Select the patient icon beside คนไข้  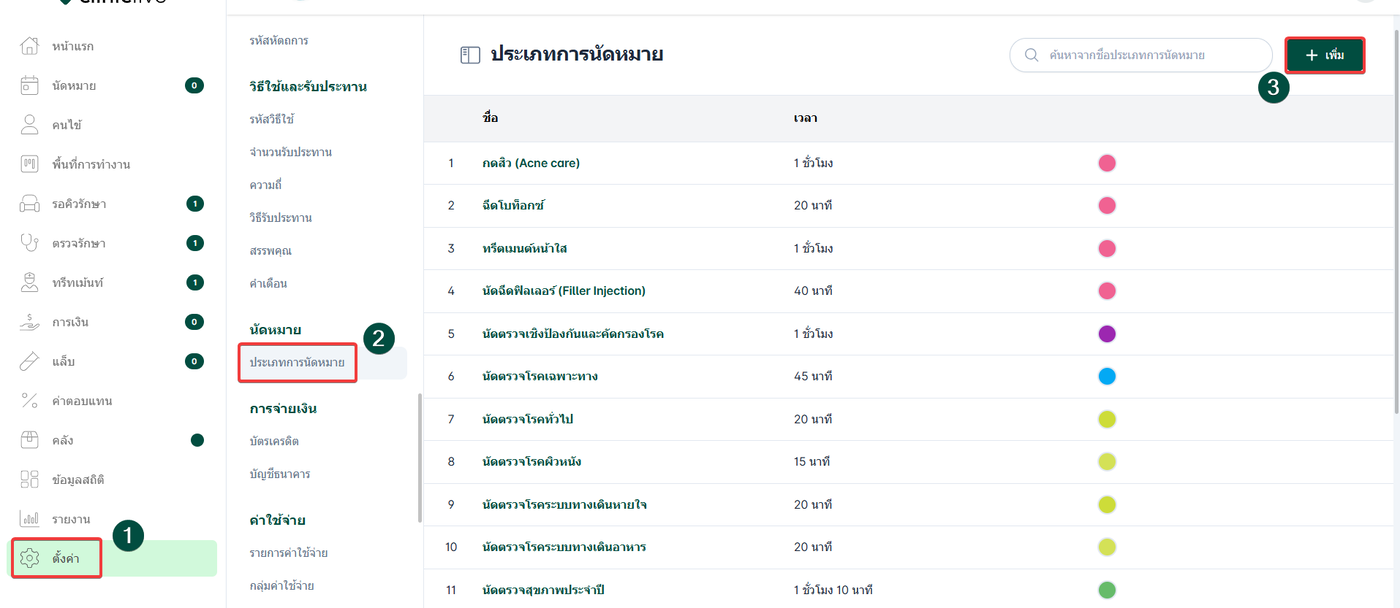30,125
